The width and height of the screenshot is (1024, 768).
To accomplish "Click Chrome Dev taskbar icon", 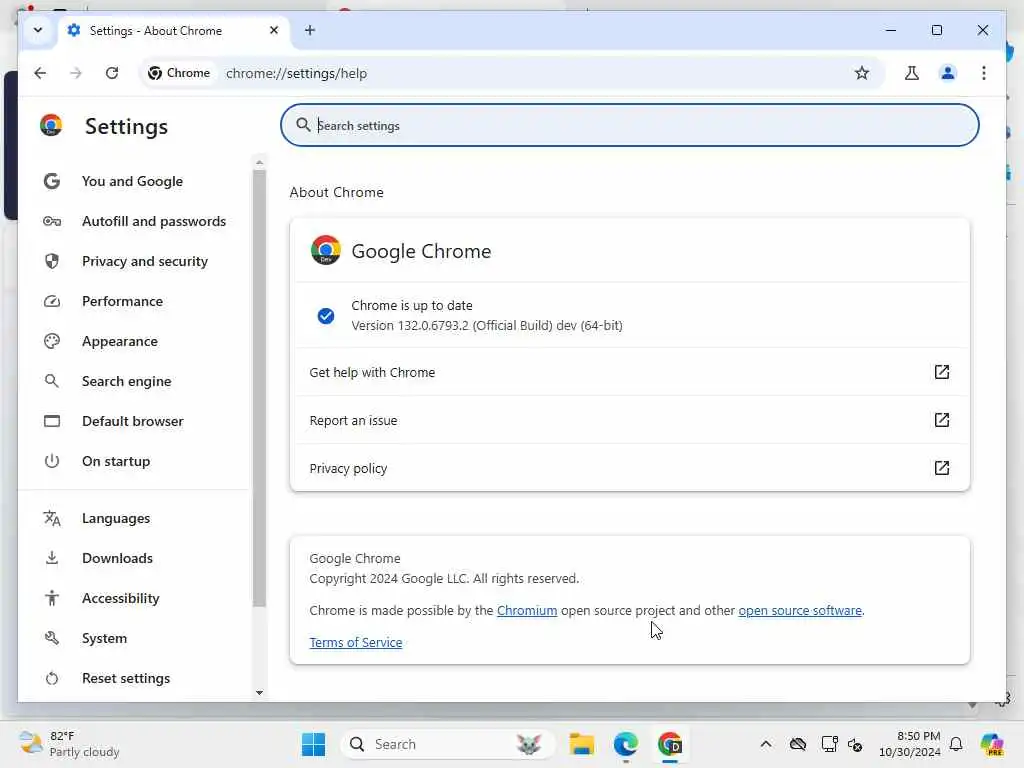I will [x=669, y=744].
